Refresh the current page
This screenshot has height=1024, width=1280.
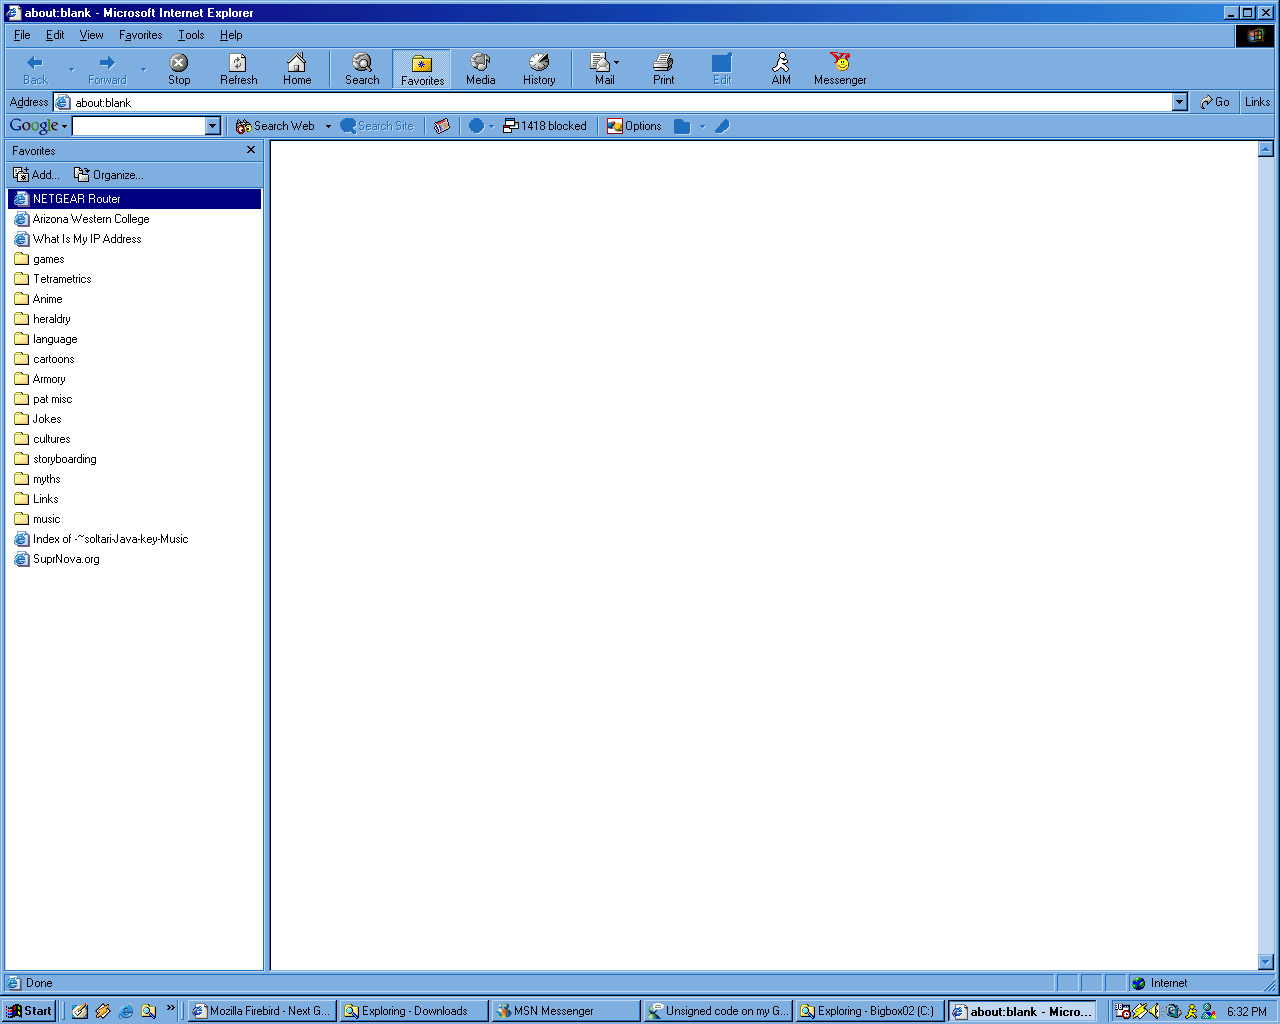[238, 69]
